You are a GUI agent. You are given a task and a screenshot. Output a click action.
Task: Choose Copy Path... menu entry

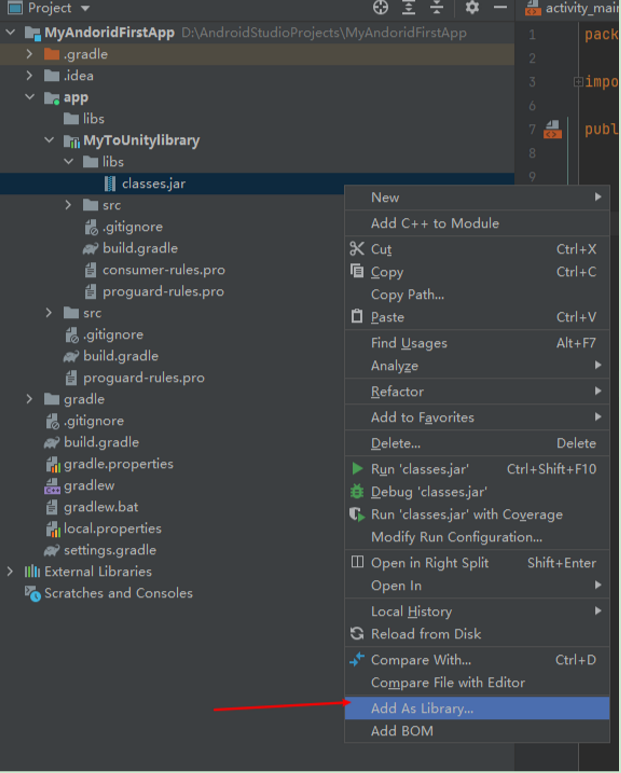[477, 295]
